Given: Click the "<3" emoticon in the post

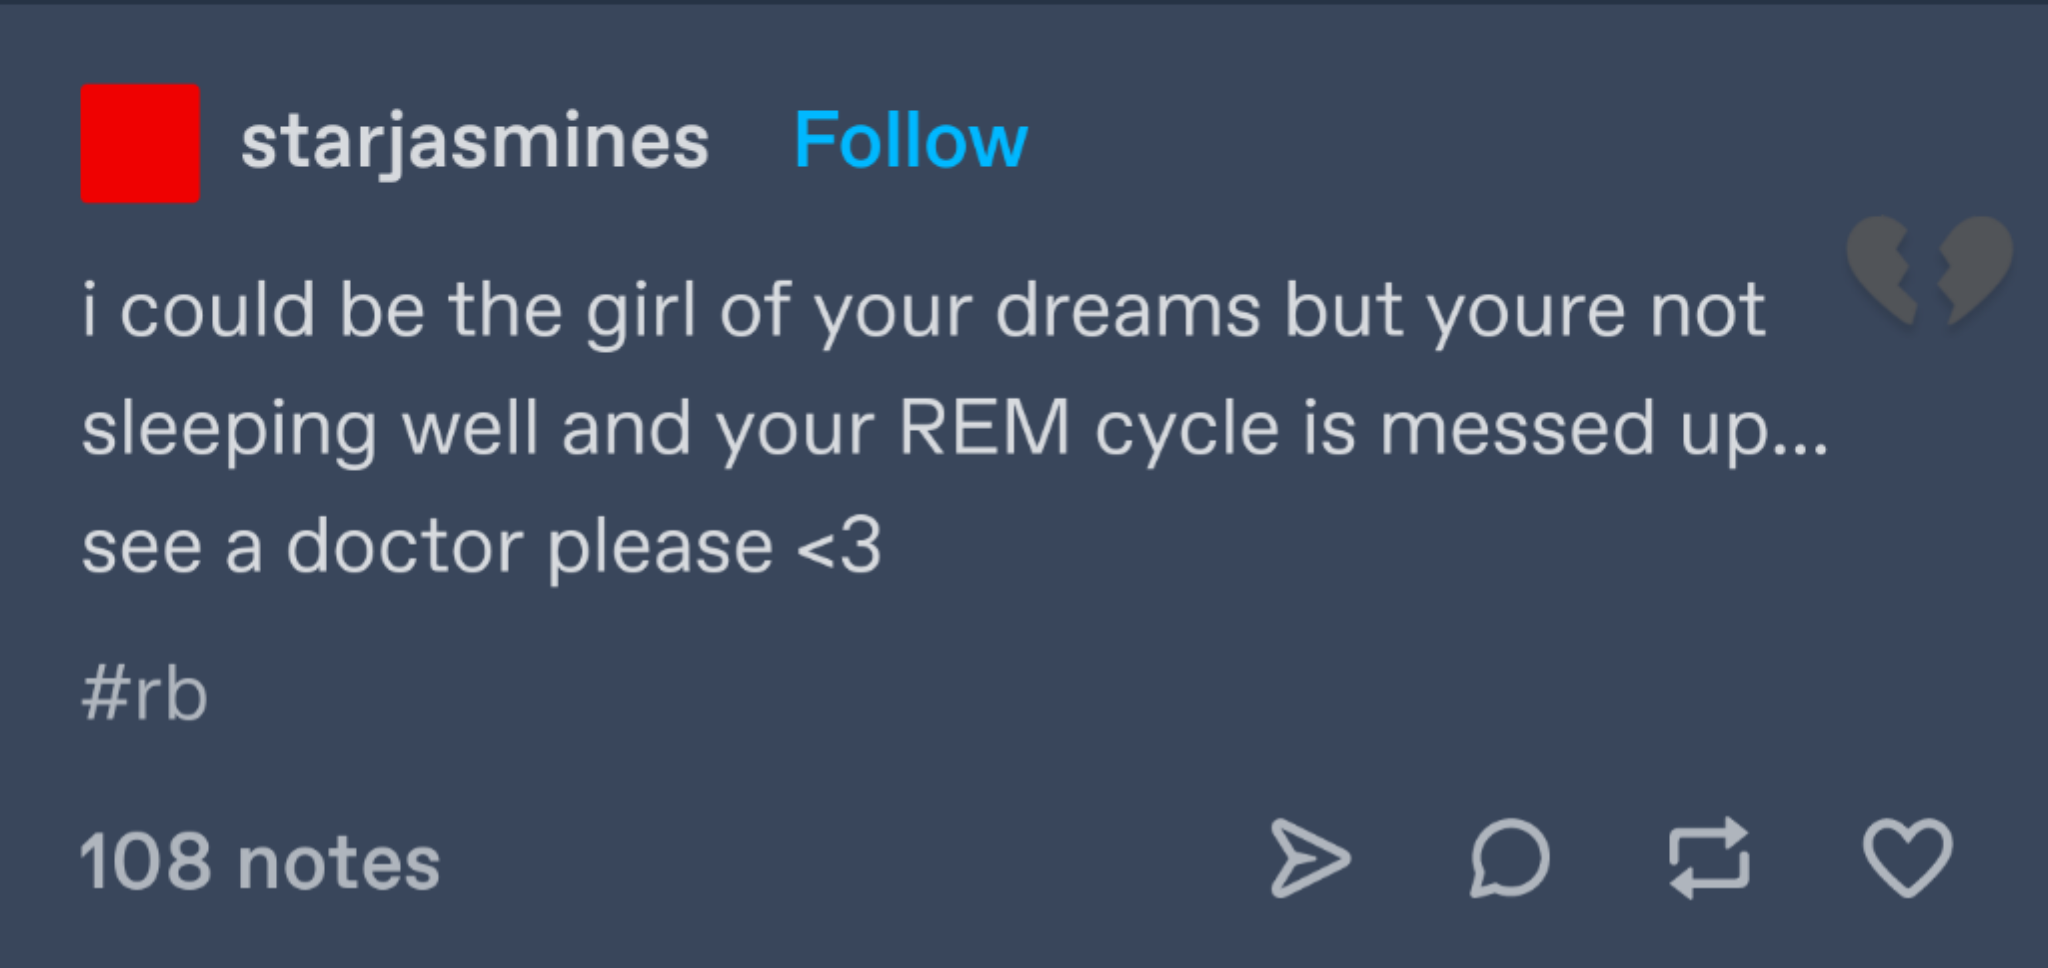Looking at the screenshot, I should tap(839, 547).
